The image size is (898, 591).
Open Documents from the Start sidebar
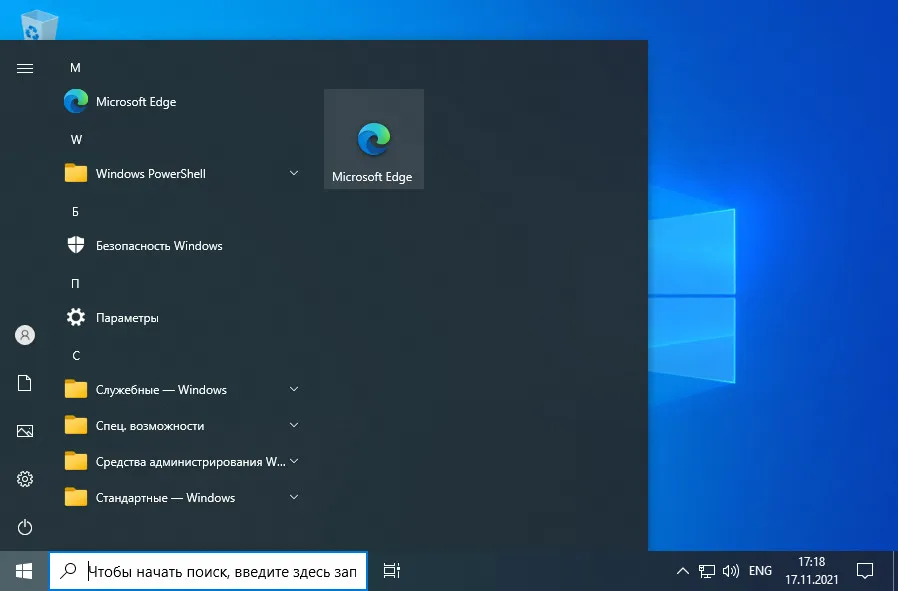tap(25, 383)
